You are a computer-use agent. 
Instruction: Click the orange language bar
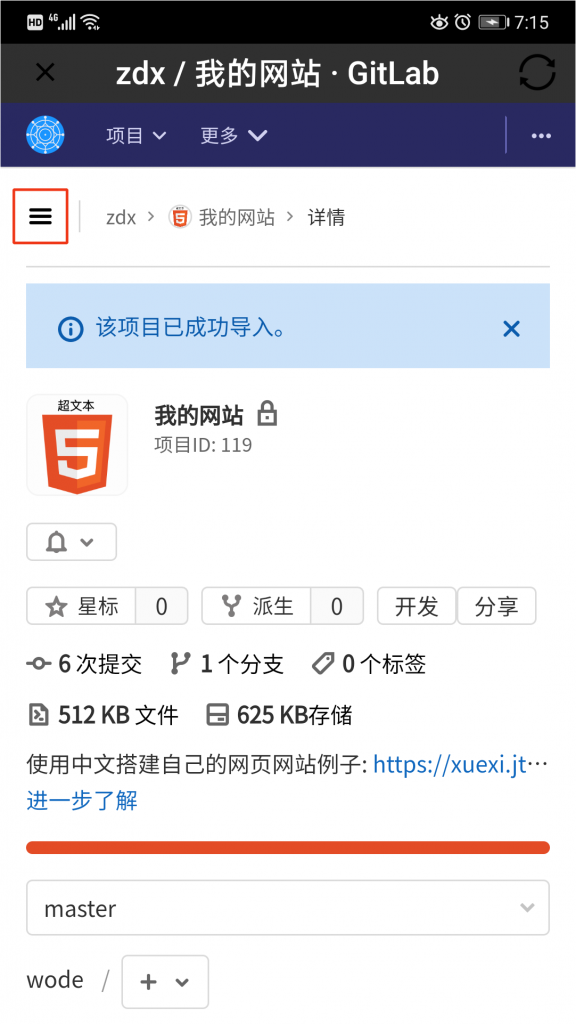(288, 848)
